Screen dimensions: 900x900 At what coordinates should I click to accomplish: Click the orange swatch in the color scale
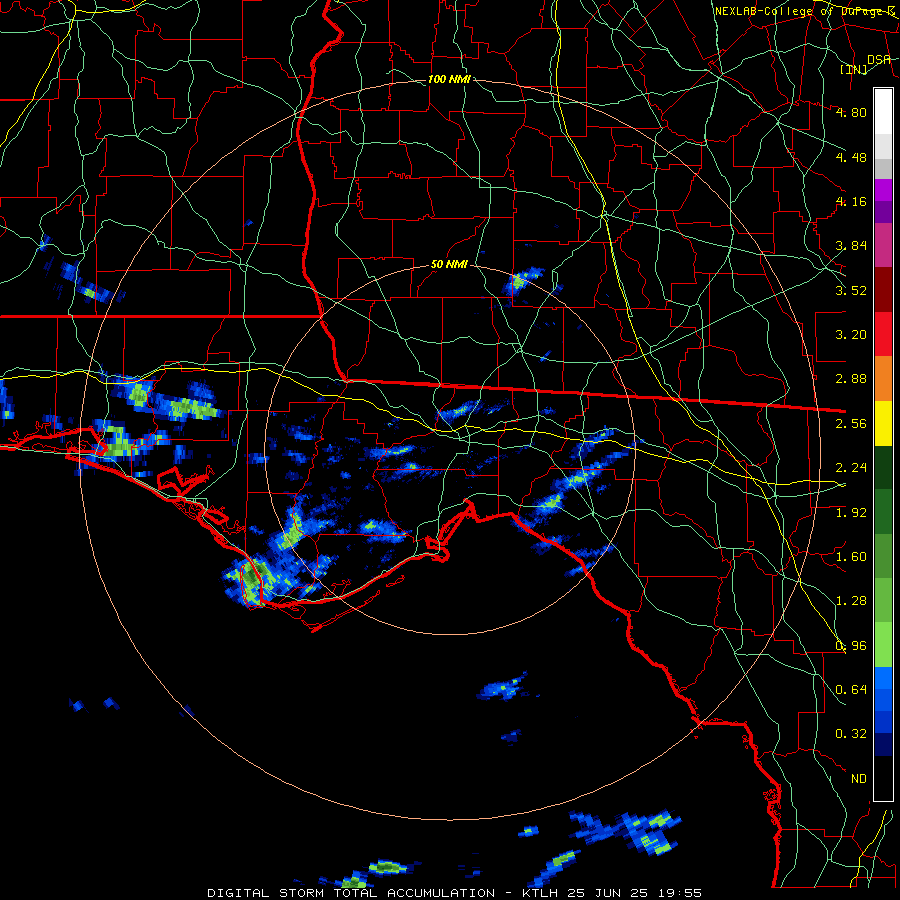tap(883, 379)
